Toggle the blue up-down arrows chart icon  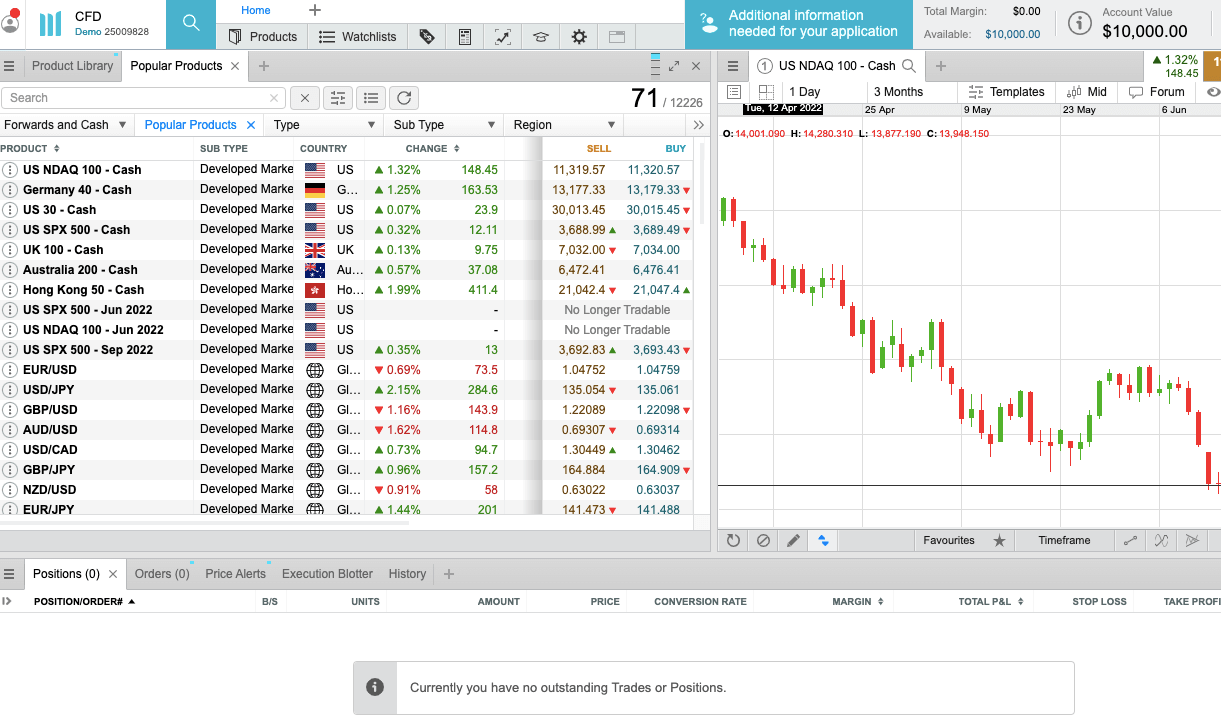pos(823,540)
